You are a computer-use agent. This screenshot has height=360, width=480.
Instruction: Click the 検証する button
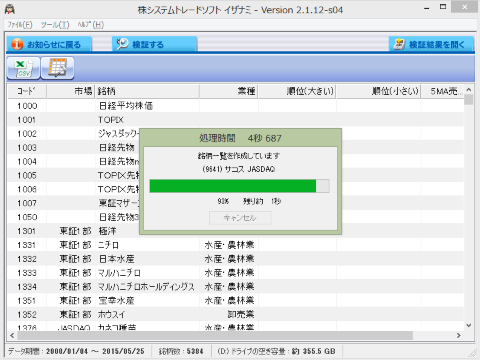point(154,44)
